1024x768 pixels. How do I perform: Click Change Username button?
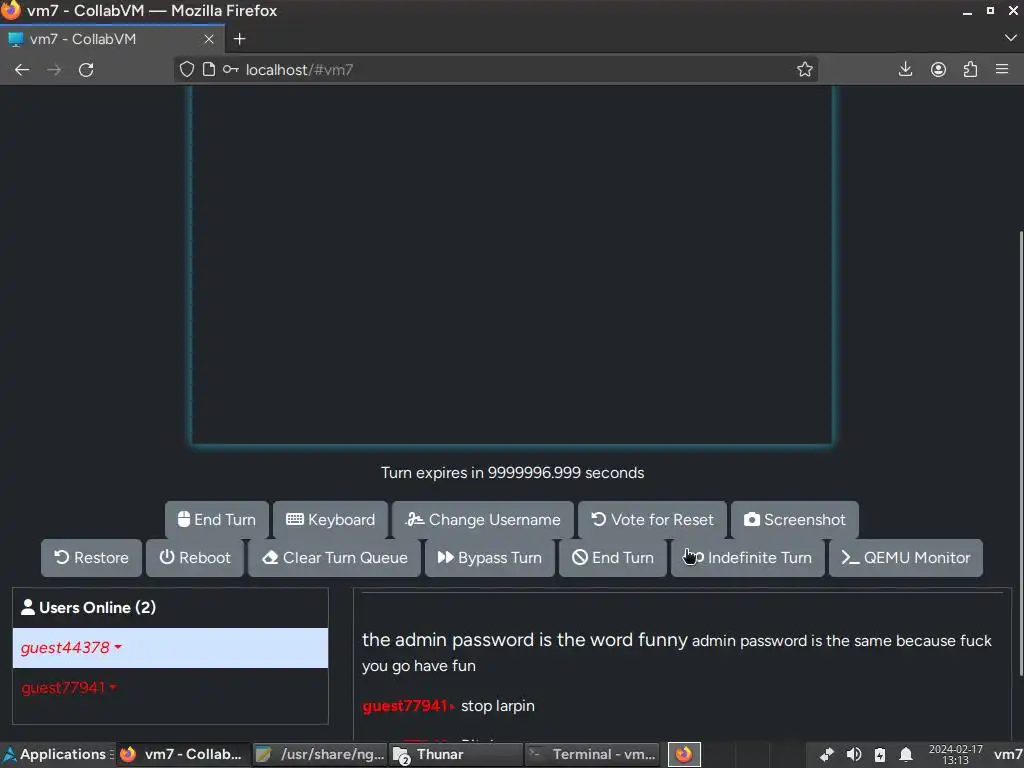pos(483,520)
